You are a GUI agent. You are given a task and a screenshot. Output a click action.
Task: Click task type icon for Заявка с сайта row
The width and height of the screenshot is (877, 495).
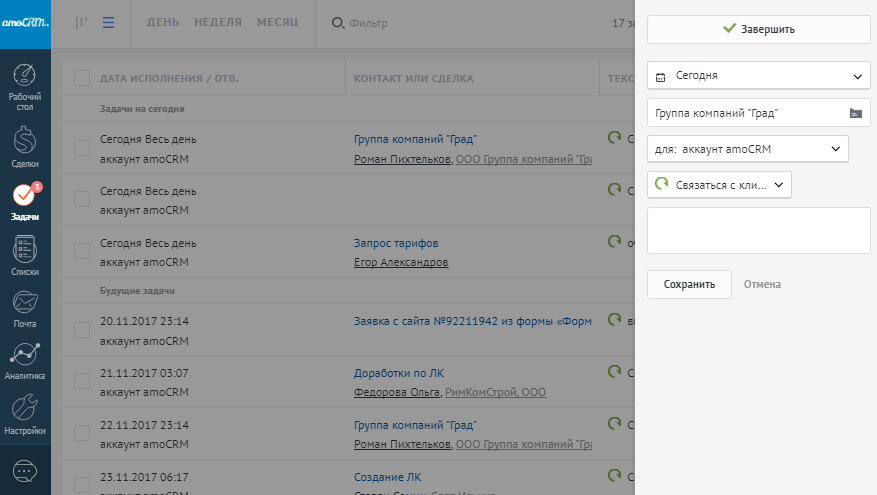tap(614, 319)
